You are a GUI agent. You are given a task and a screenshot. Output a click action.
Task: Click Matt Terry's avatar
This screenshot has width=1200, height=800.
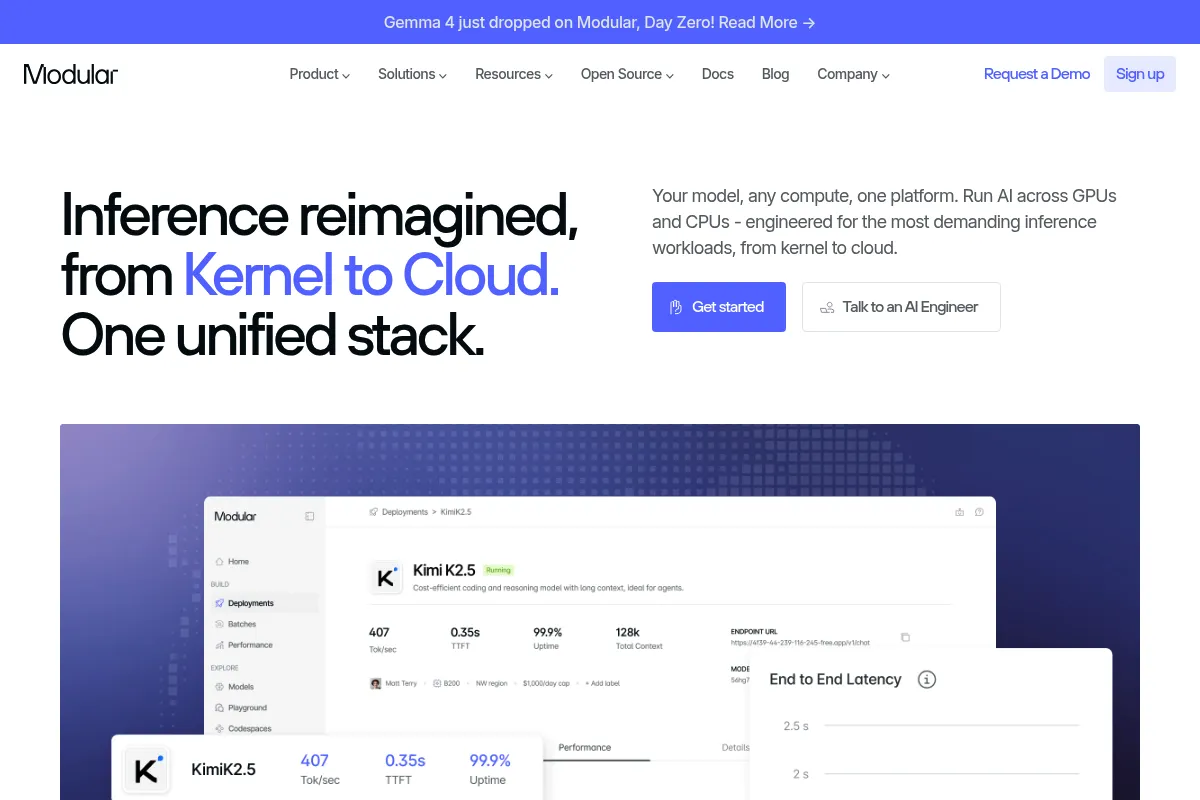click(x=375, y=683)
